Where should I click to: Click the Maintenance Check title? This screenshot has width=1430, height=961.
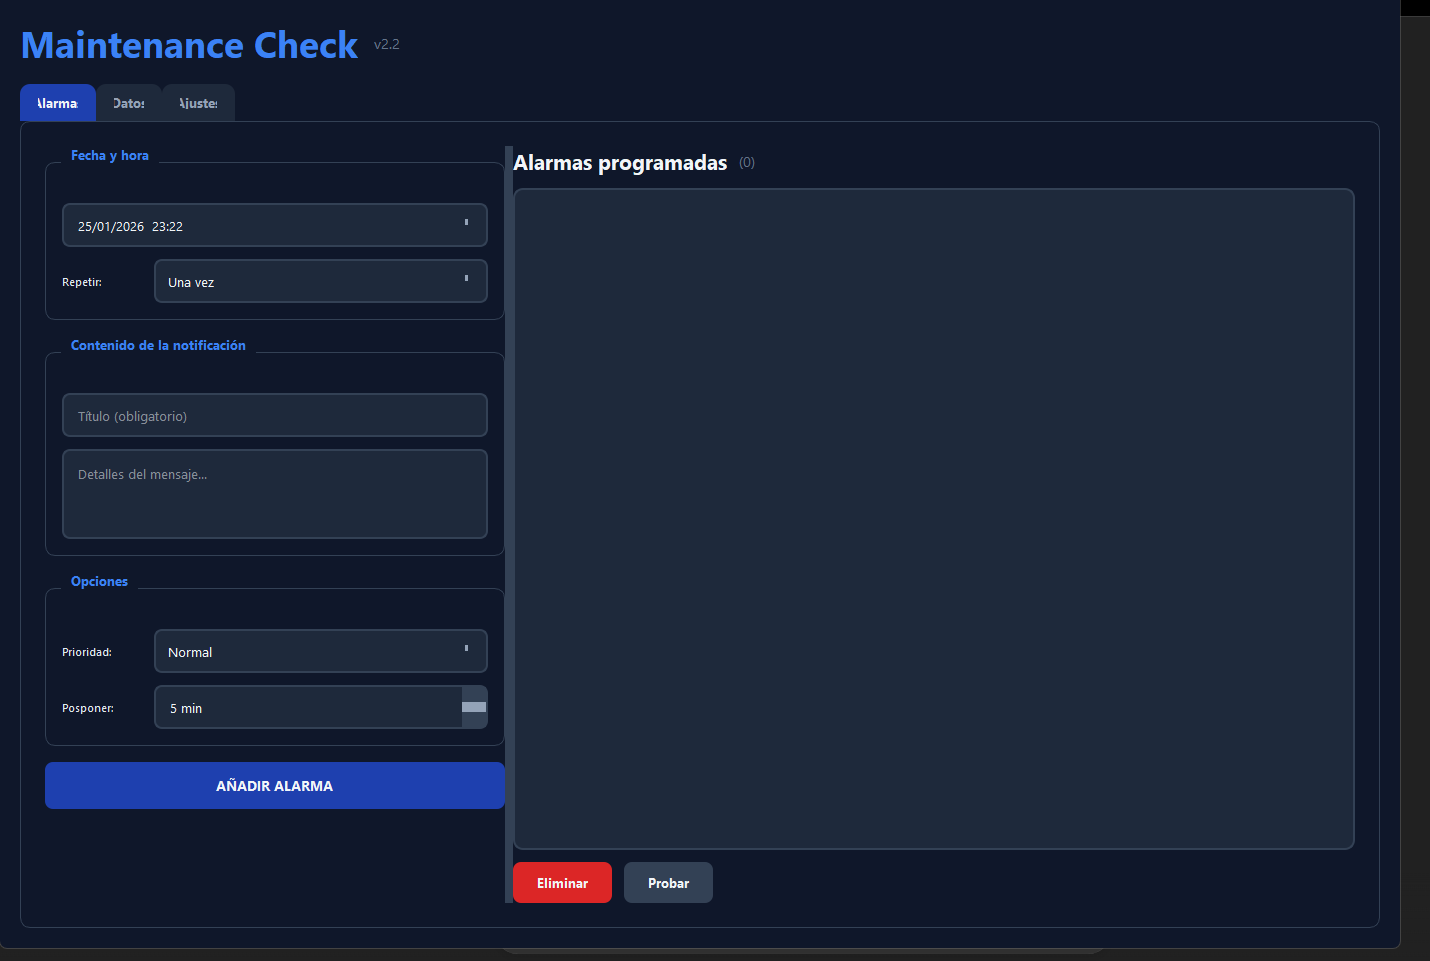point(189,45)
